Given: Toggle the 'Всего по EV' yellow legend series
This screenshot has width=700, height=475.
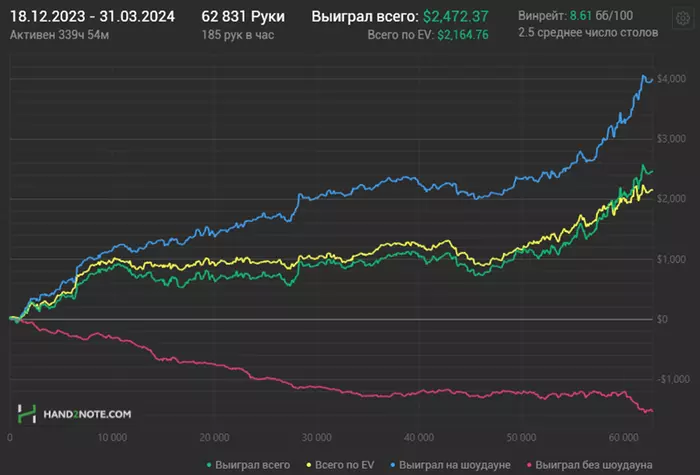Looking at the screenshot, I should click(x=340, y=465).
